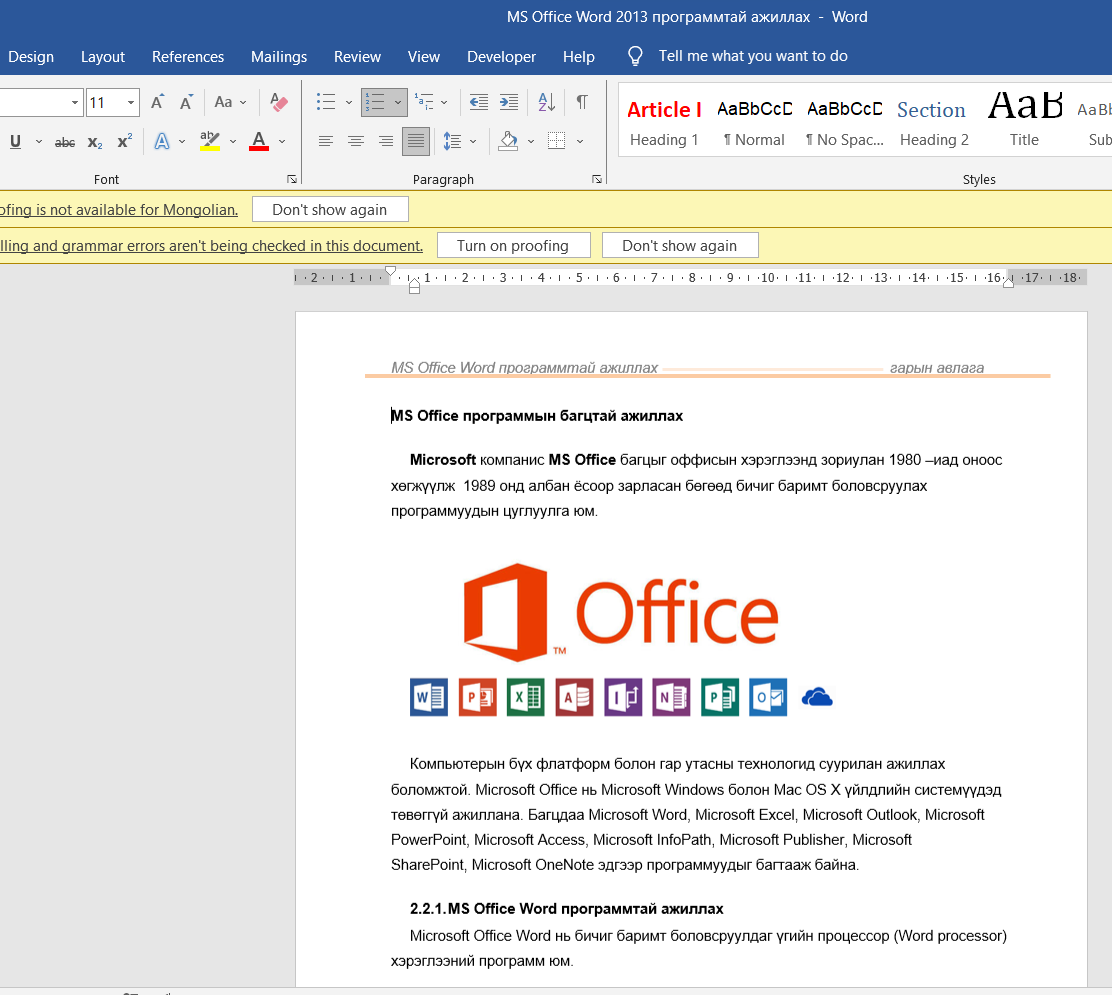Apply the Title style
The image size is (1112, 995).
click(1025, 121)
